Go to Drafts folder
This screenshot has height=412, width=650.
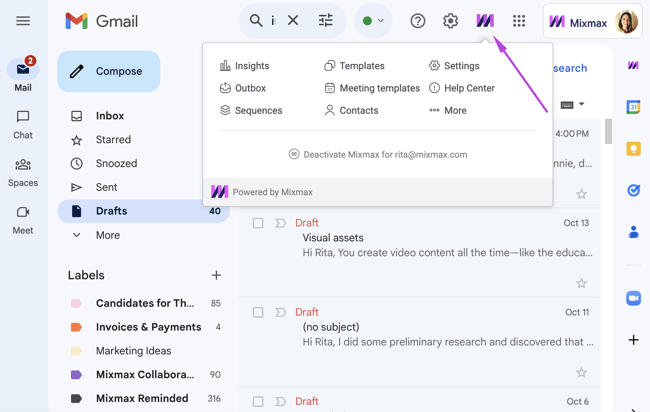(x=143, y=211)
